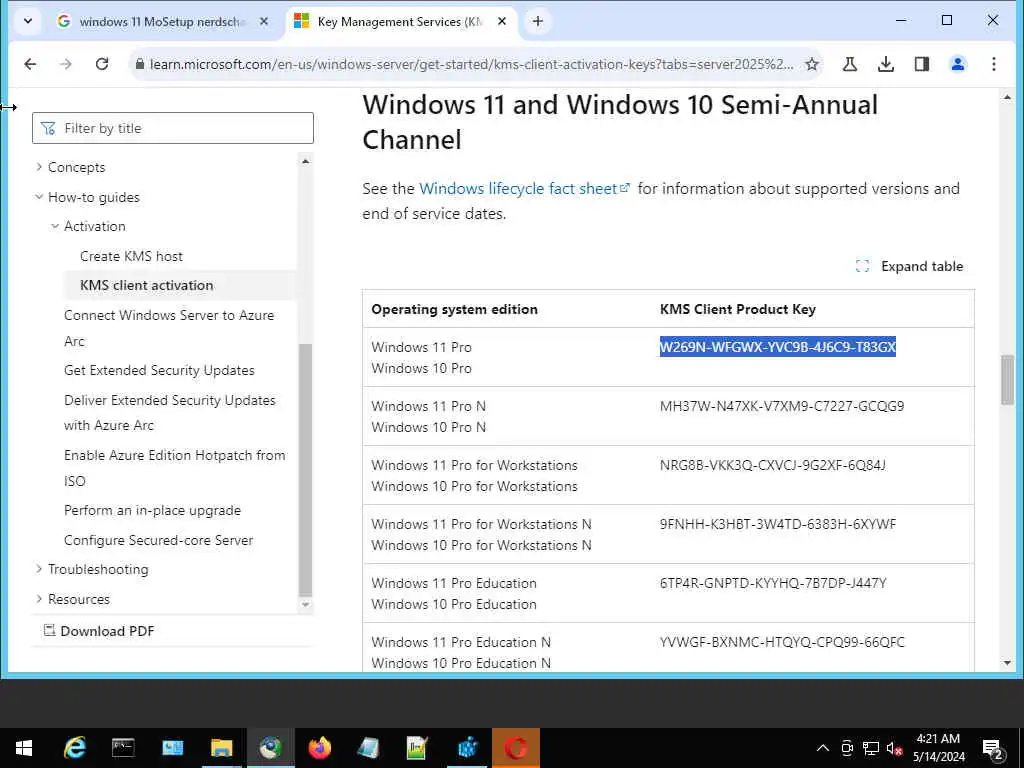1024x768 pixels.
Task: Click the sidebar scroll up arrow
Action: click(x=305, y=161)
